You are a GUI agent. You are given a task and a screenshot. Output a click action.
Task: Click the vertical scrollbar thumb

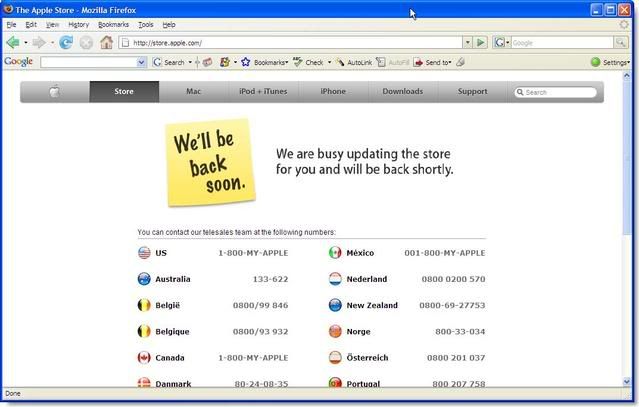point(627,158)
